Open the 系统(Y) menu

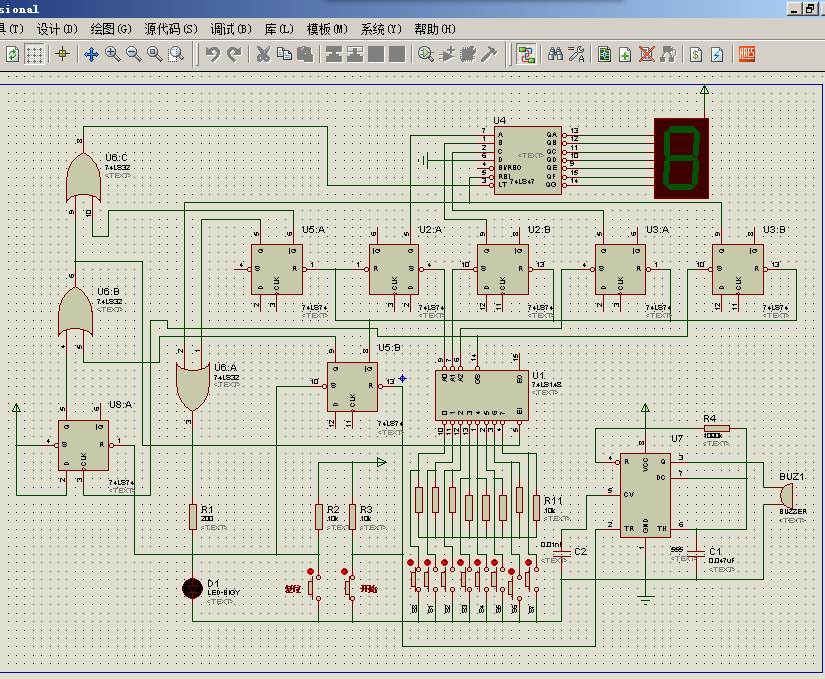pyautogui.click(x=381, y=29)
